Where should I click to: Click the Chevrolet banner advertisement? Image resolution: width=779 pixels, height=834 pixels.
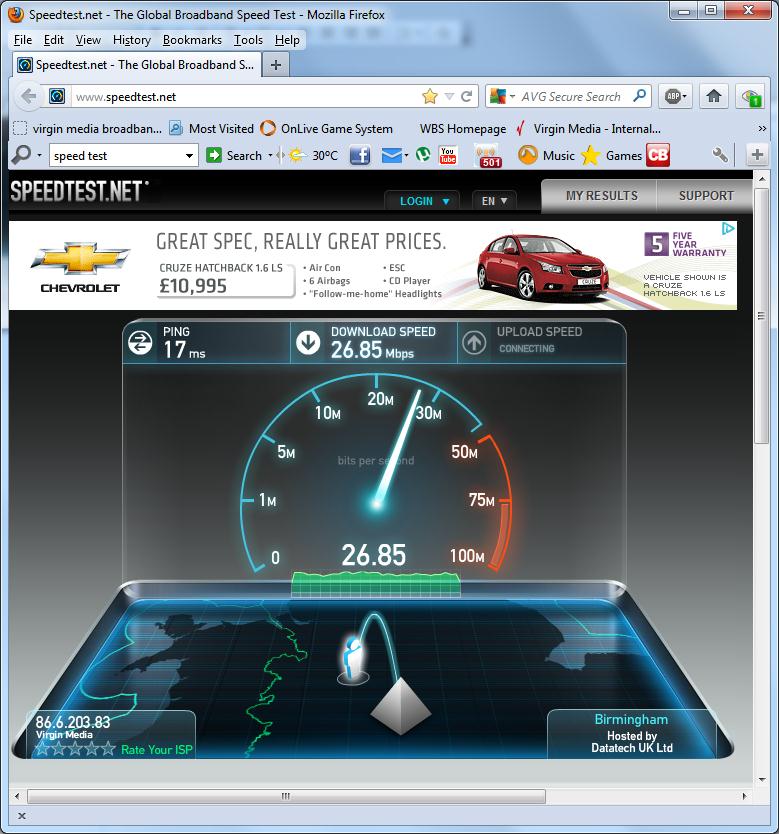click(372, 265)
